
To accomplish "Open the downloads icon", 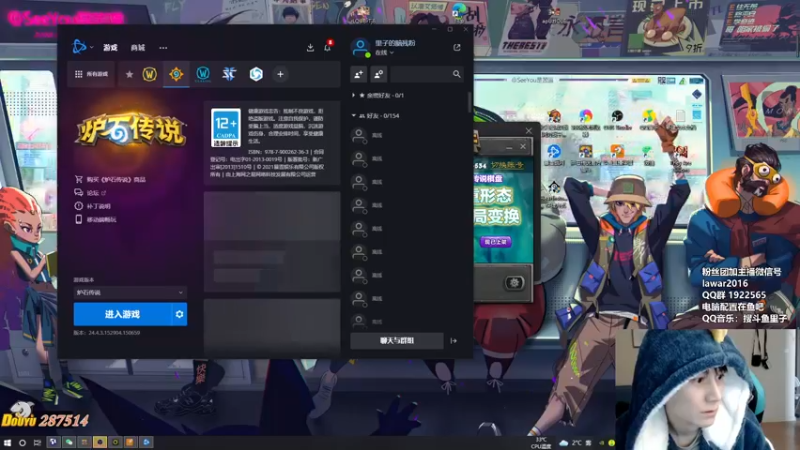I will click(310, 47).
